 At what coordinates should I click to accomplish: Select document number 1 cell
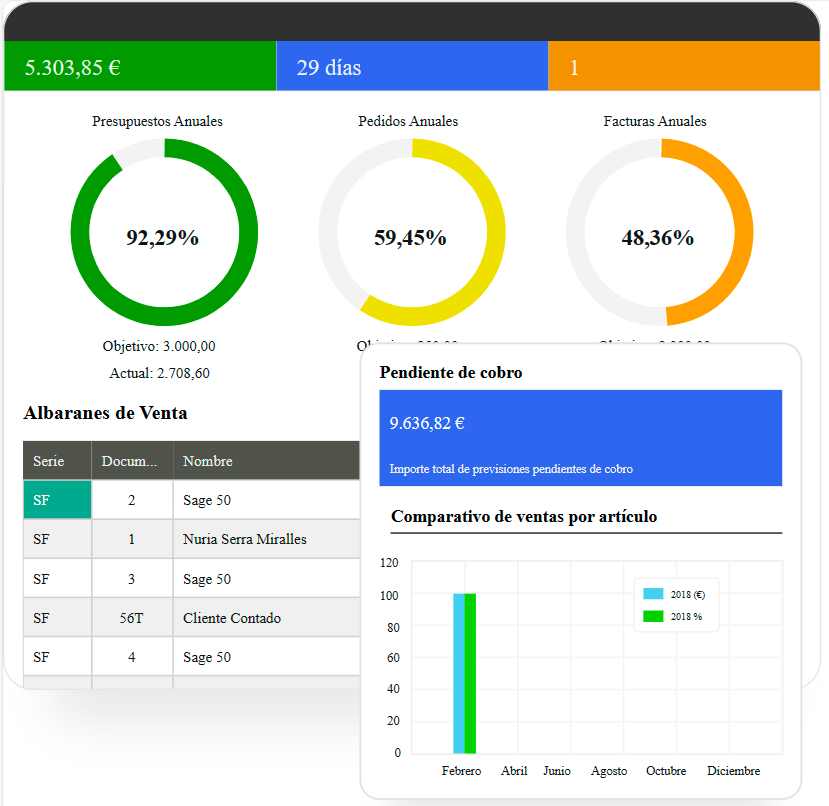(133, 539)
